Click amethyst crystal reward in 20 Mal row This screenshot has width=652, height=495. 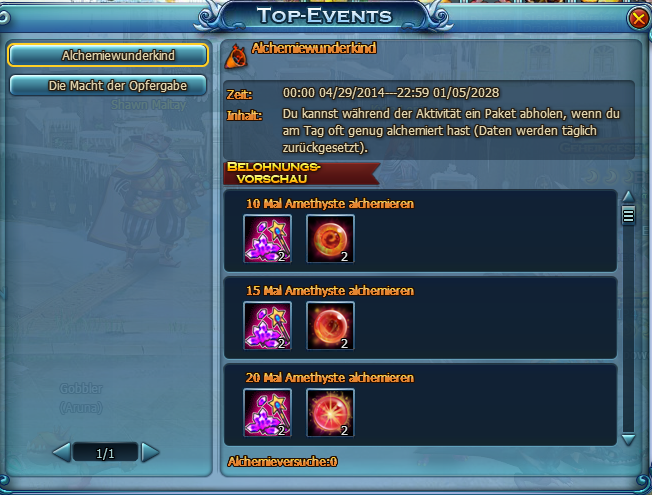[x=267, y=413]
